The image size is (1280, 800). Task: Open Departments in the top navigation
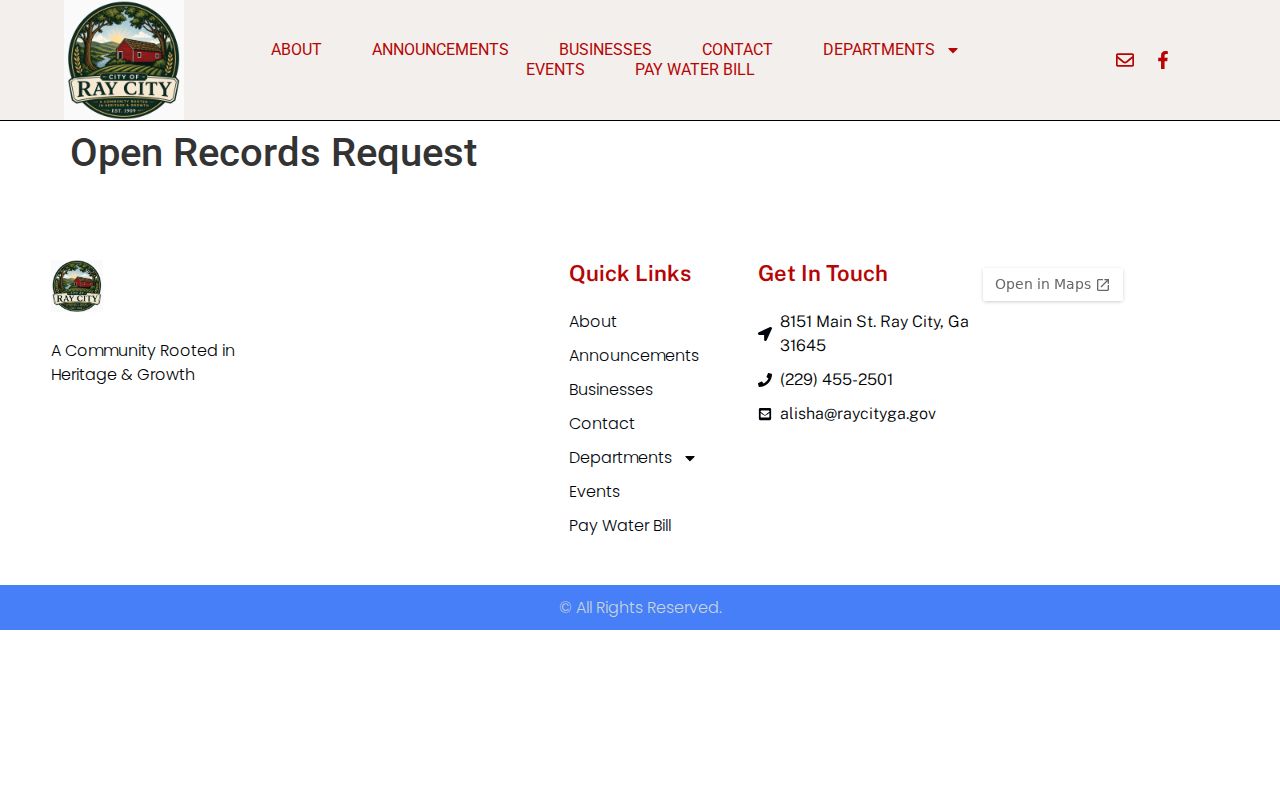pos(879,50)
